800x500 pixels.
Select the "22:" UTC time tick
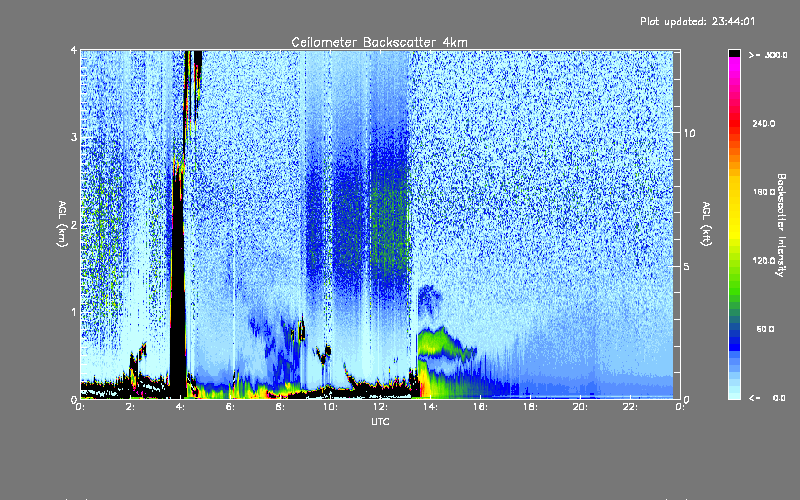pos(630,407)
